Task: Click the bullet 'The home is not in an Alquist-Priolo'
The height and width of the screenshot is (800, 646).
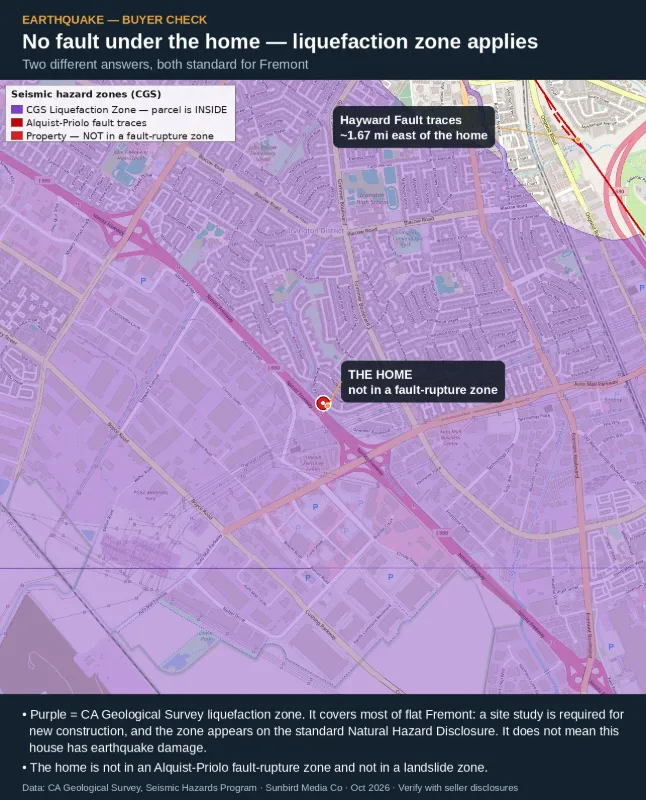Action: click(255, 768)
